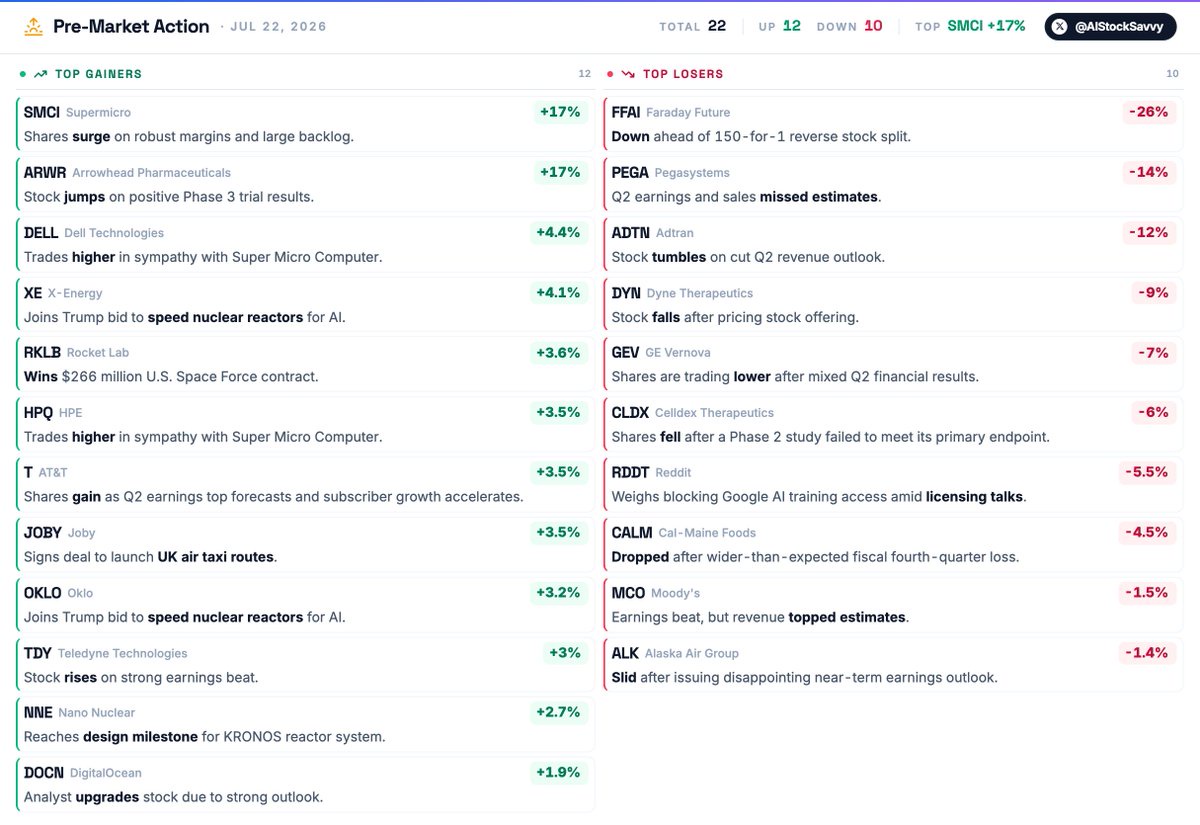Click the -1.4% badge for ALK

(x=1146, y=652)
